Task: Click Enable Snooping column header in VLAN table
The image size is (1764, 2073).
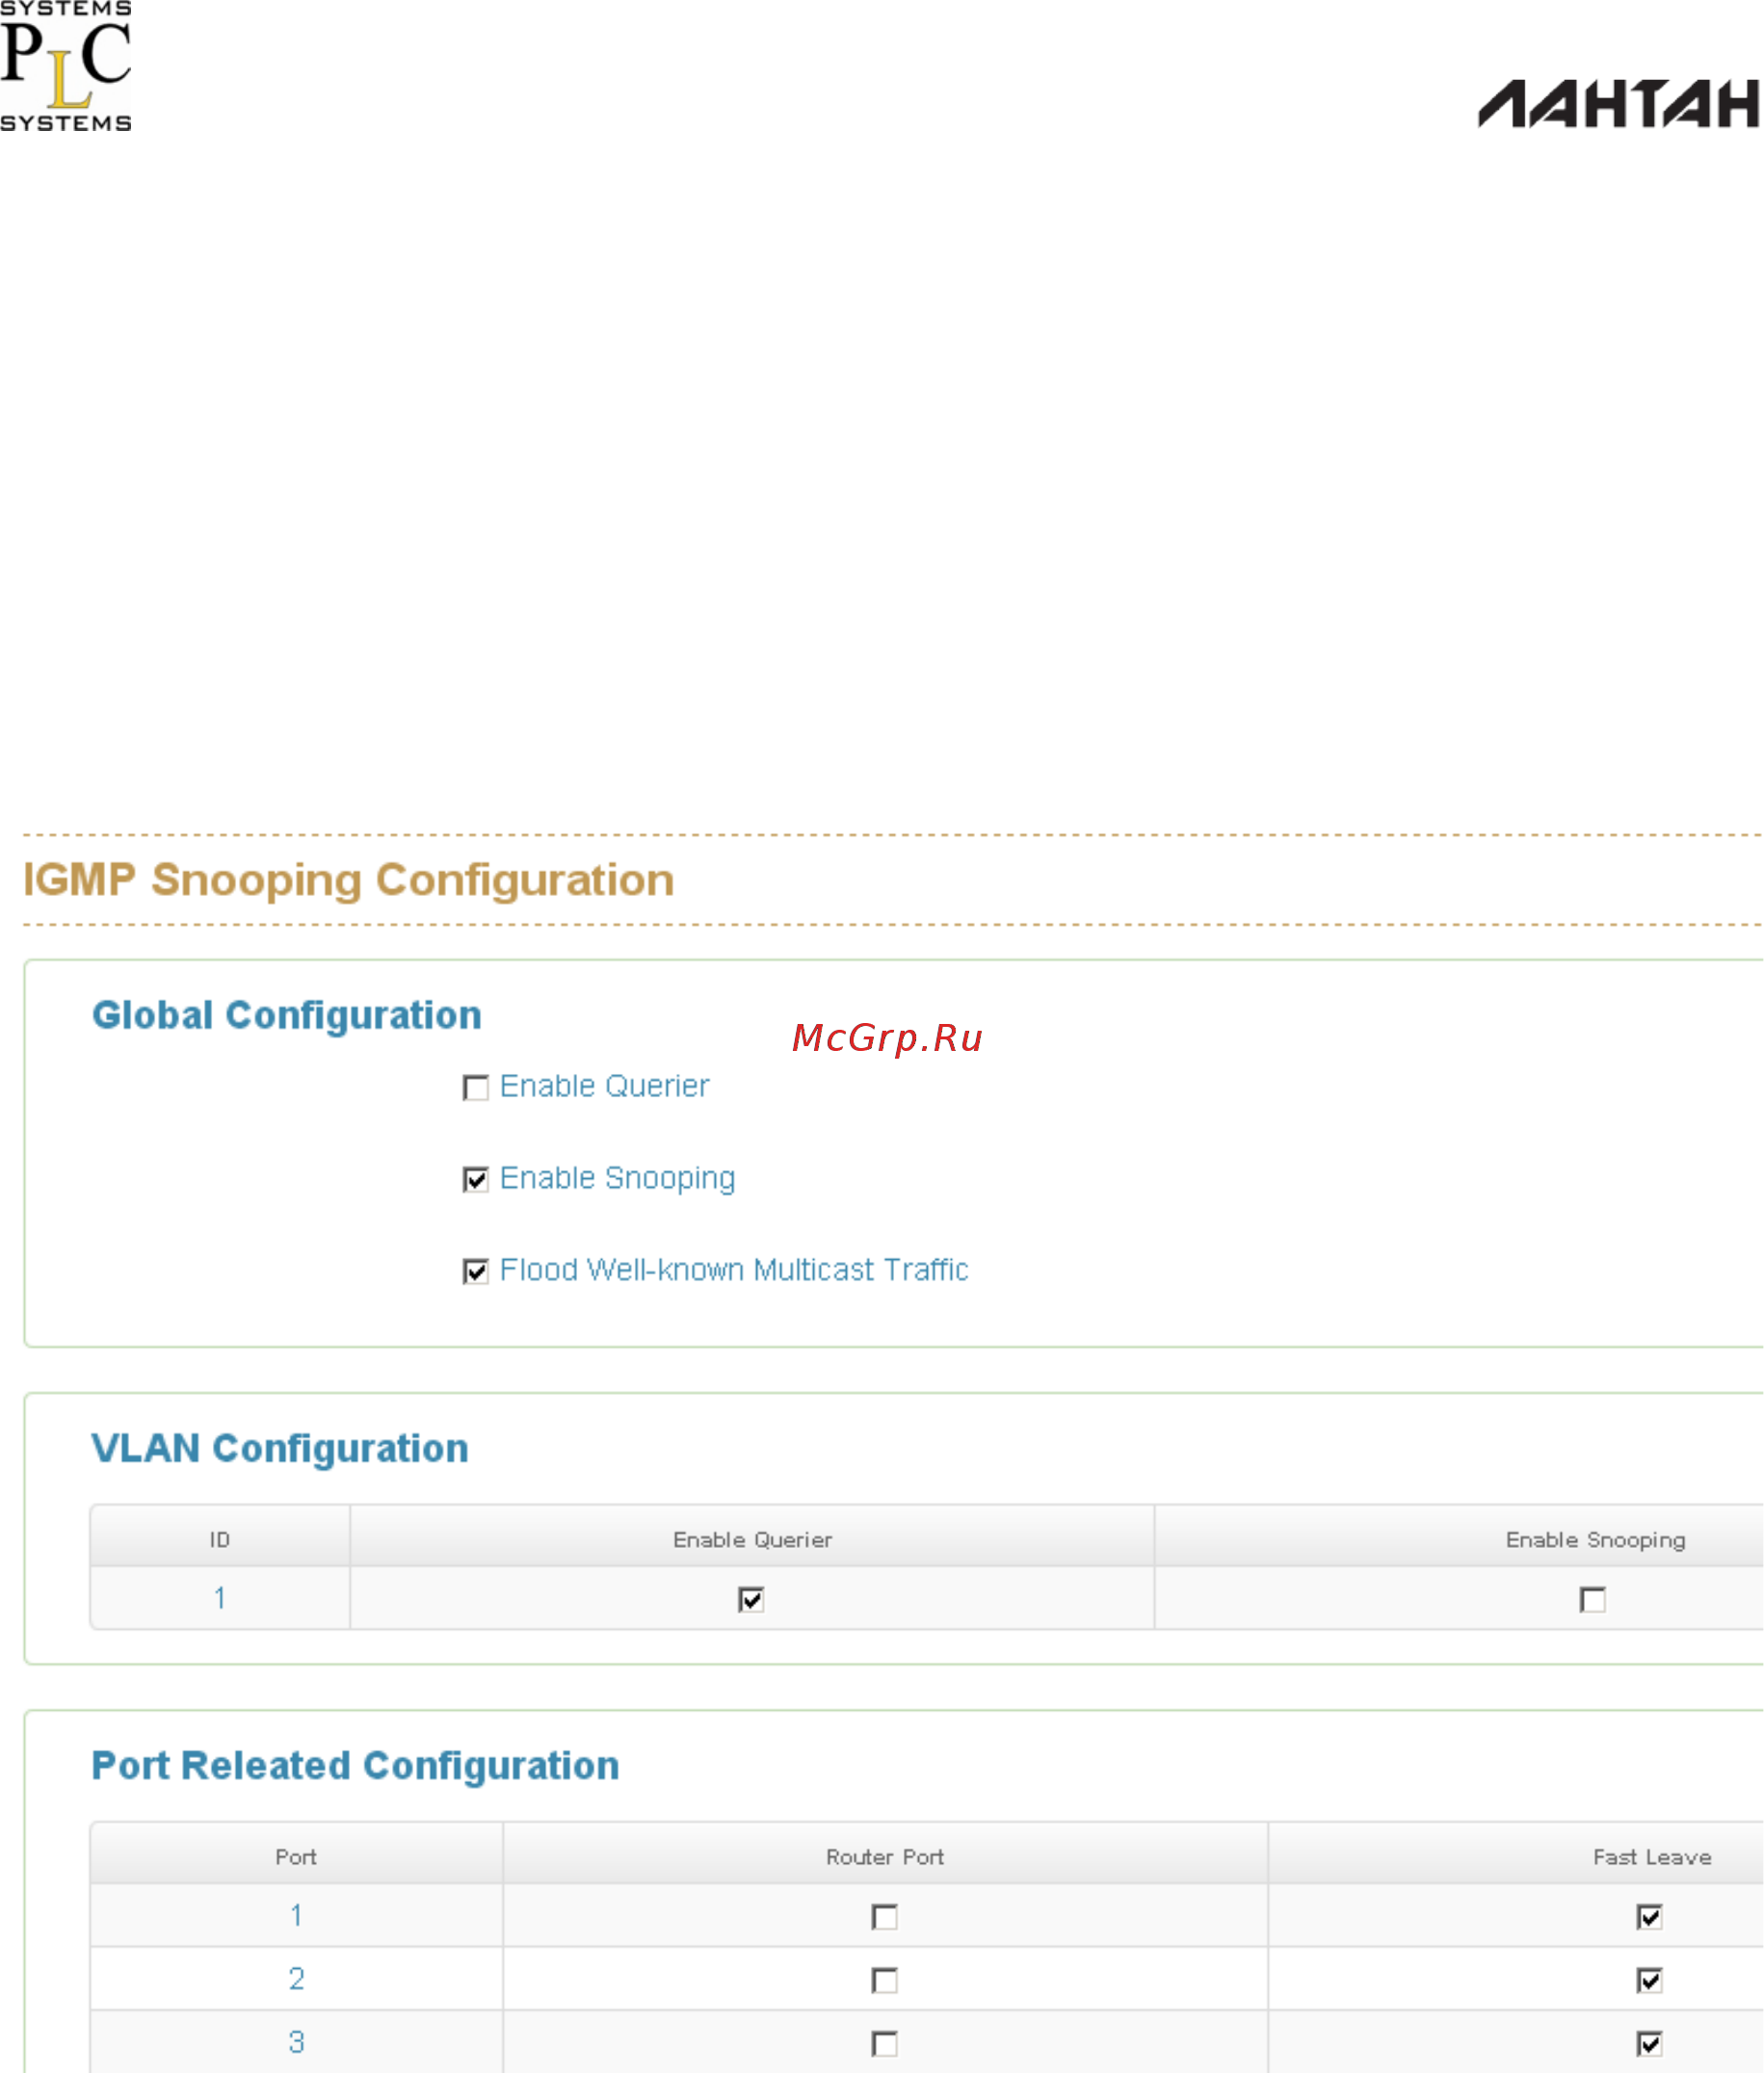Action: click(x=1595, y=1540)
